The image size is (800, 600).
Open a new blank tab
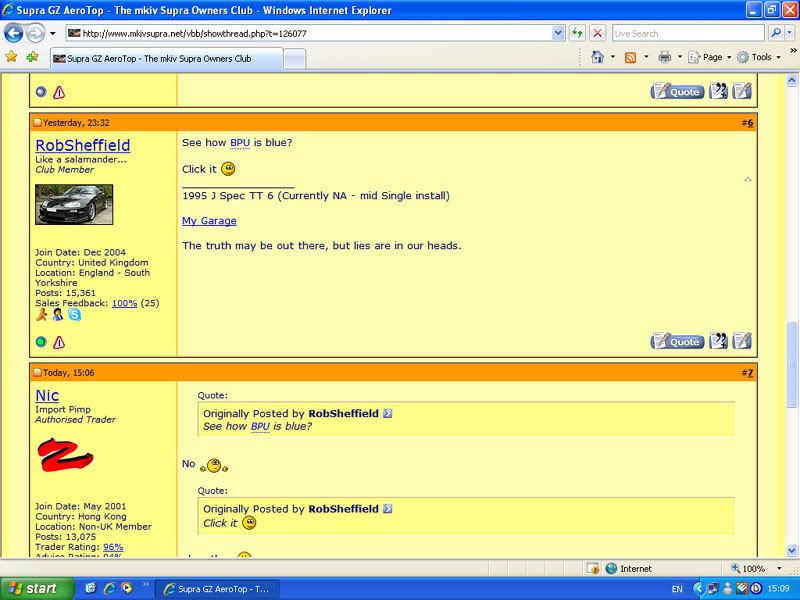294,59
